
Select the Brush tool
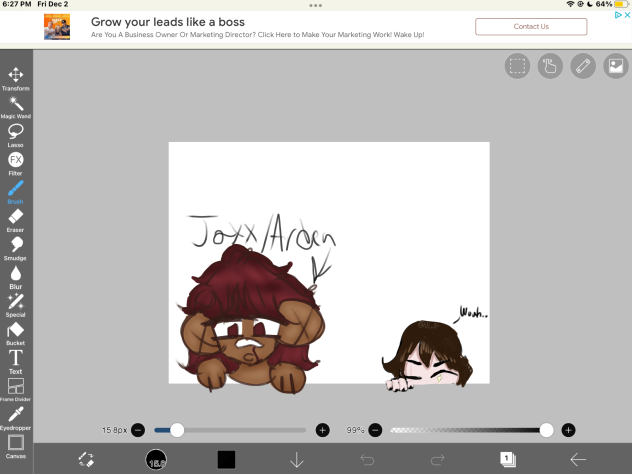(16, 192)
